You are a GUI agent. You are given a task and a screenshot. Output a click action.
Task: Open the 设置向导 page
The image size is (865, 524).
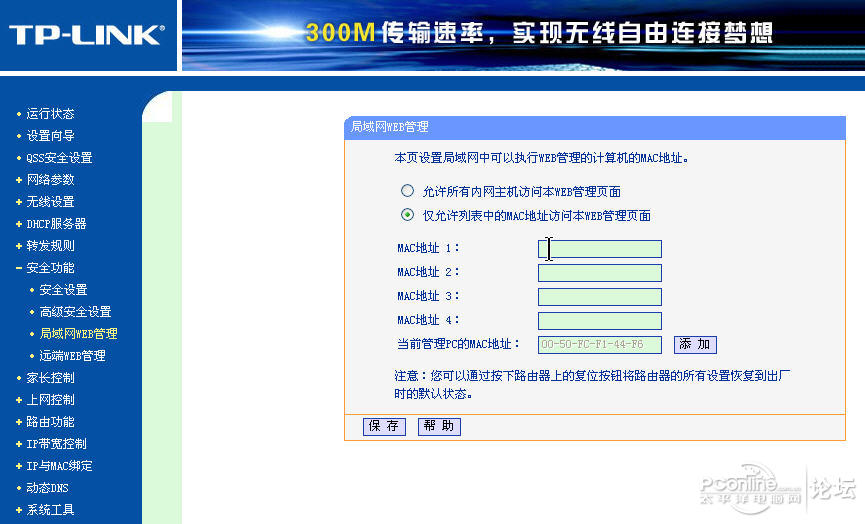pos(50,136)
